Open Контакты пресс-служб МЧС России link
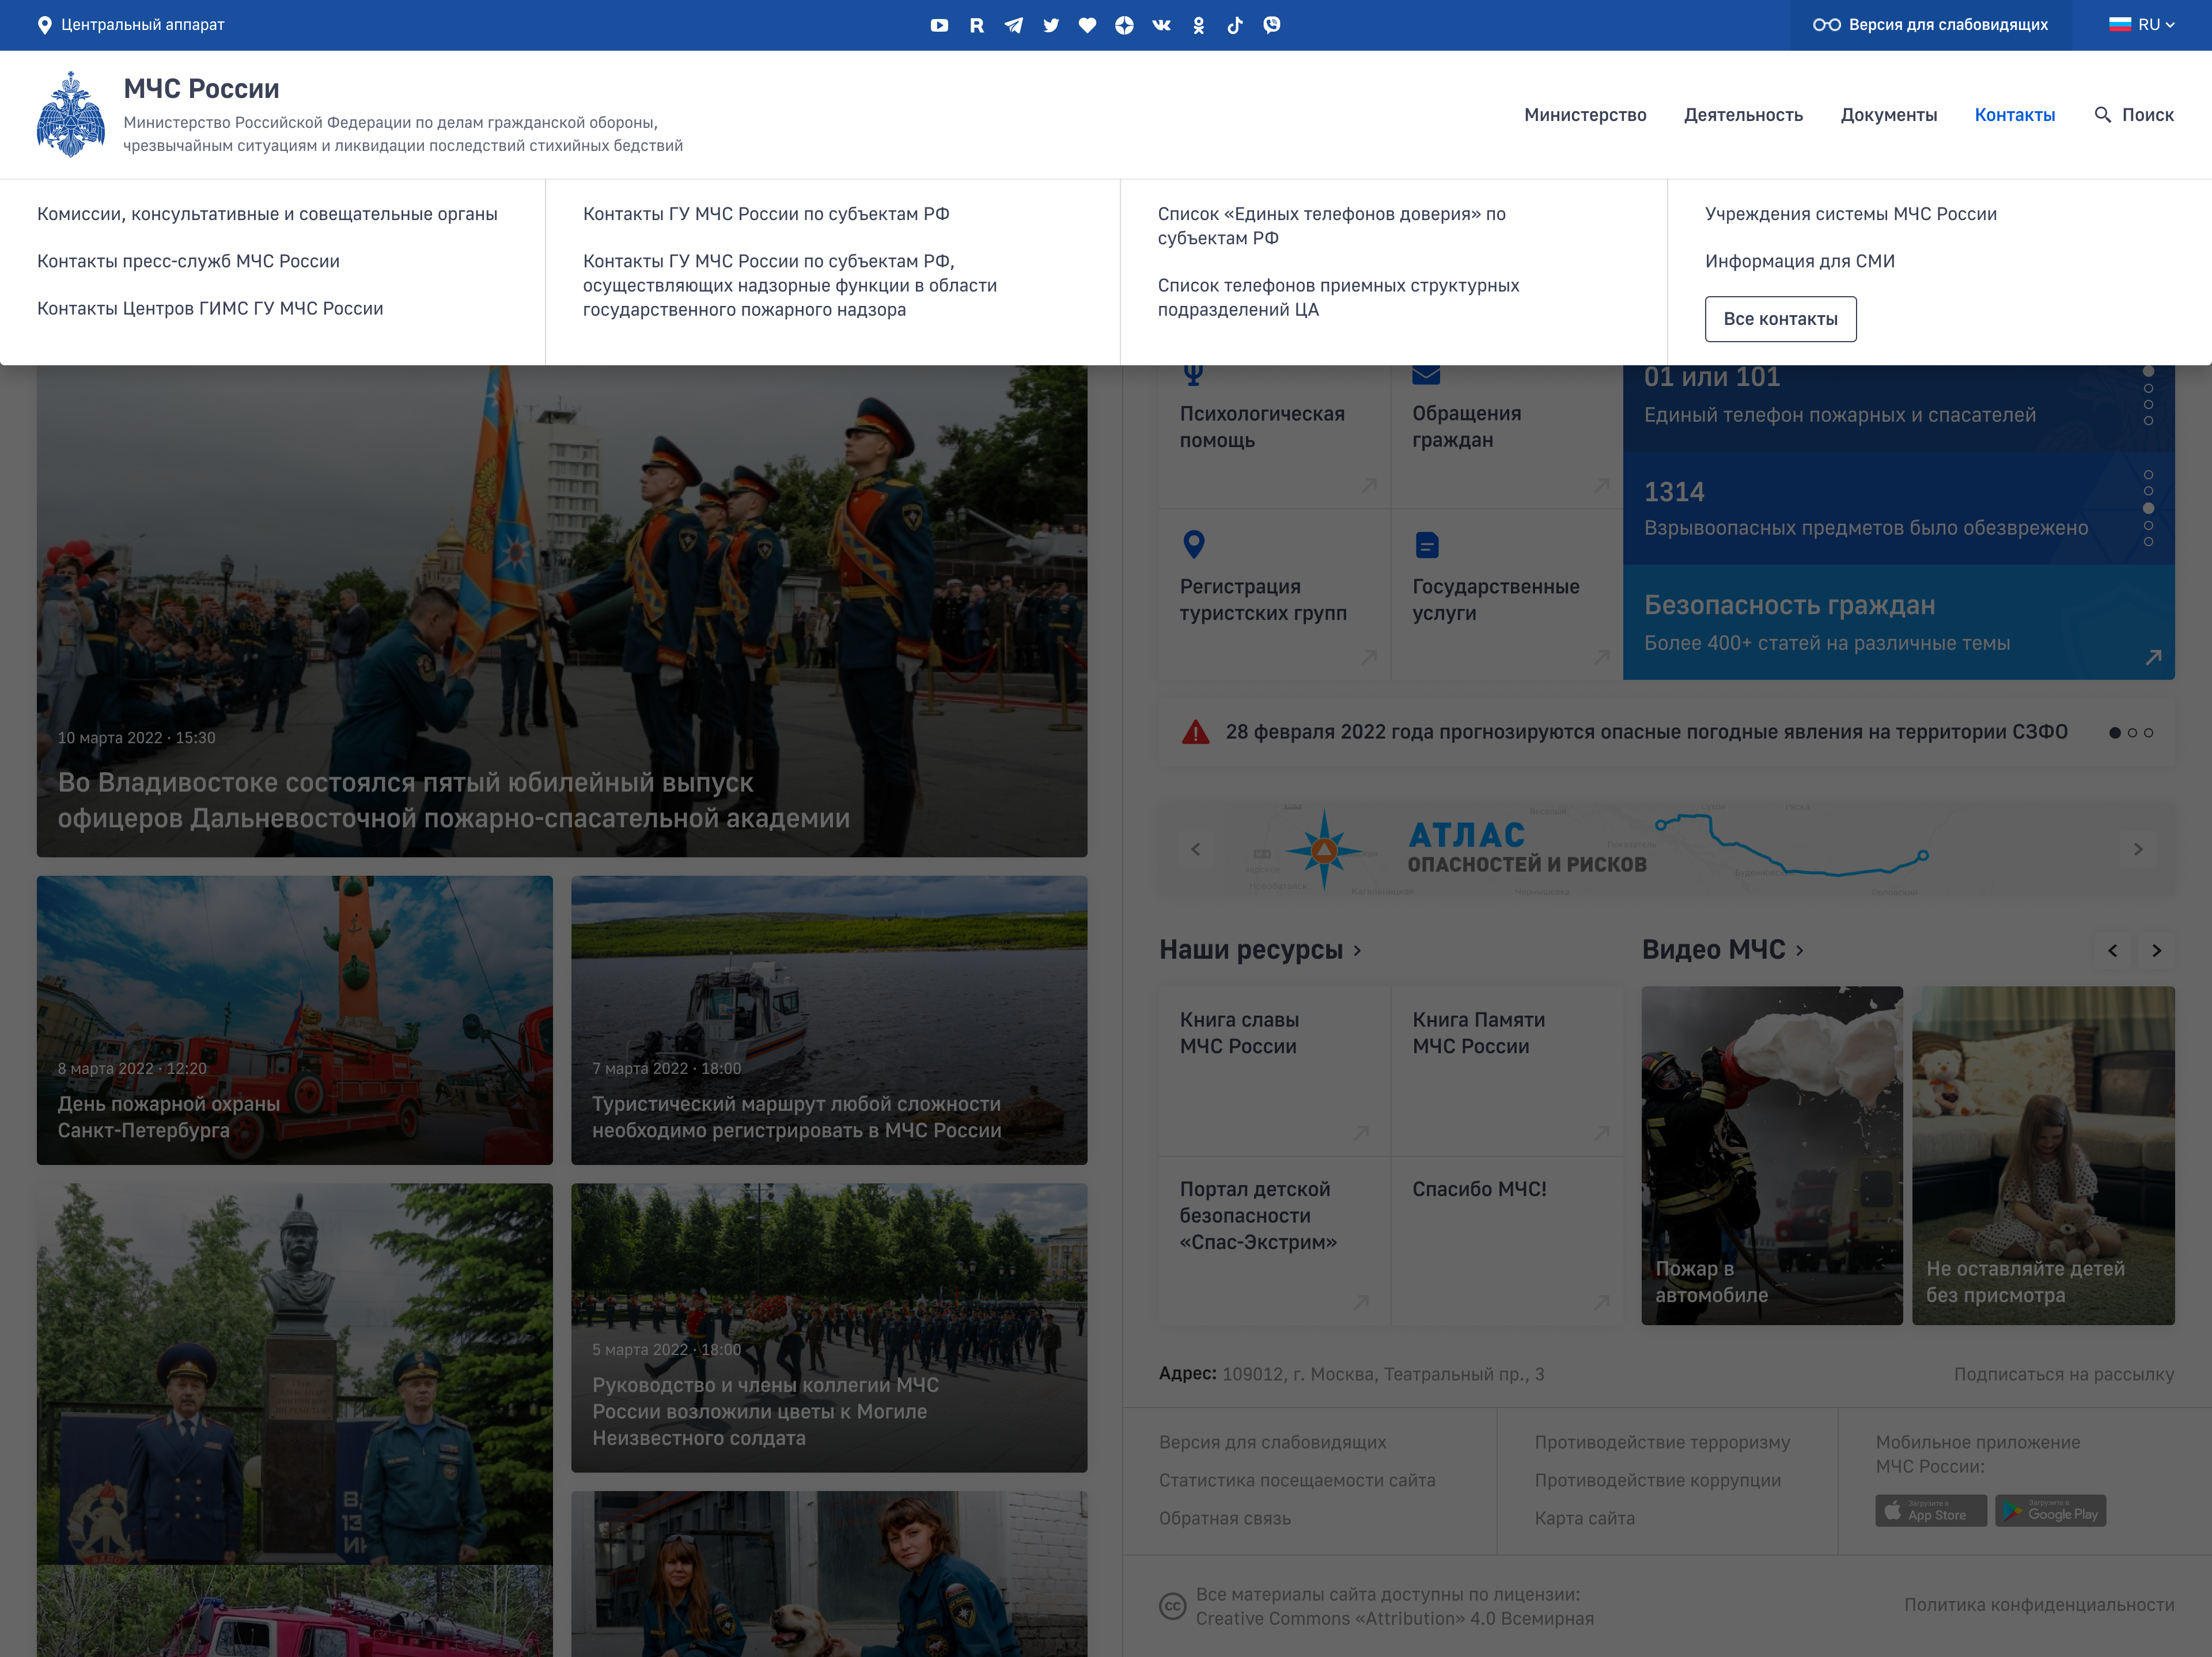Viewport: 2212px width, 1657px height. [188, 261]
